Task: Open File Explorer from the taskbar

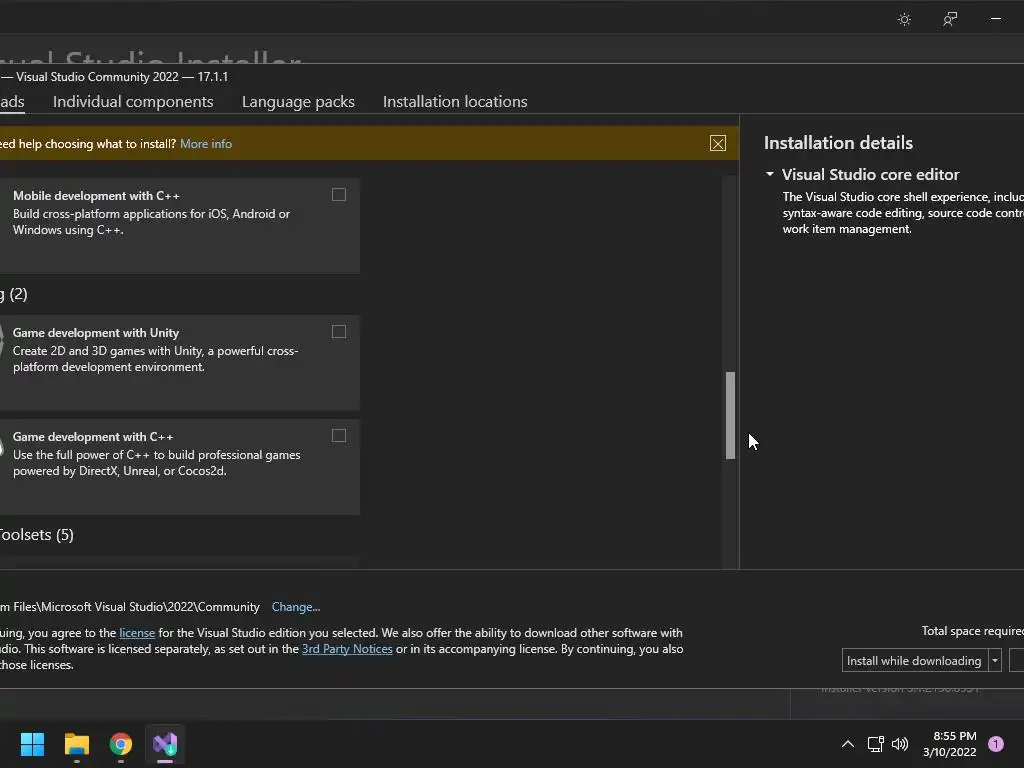Action: tap(76, 744)
